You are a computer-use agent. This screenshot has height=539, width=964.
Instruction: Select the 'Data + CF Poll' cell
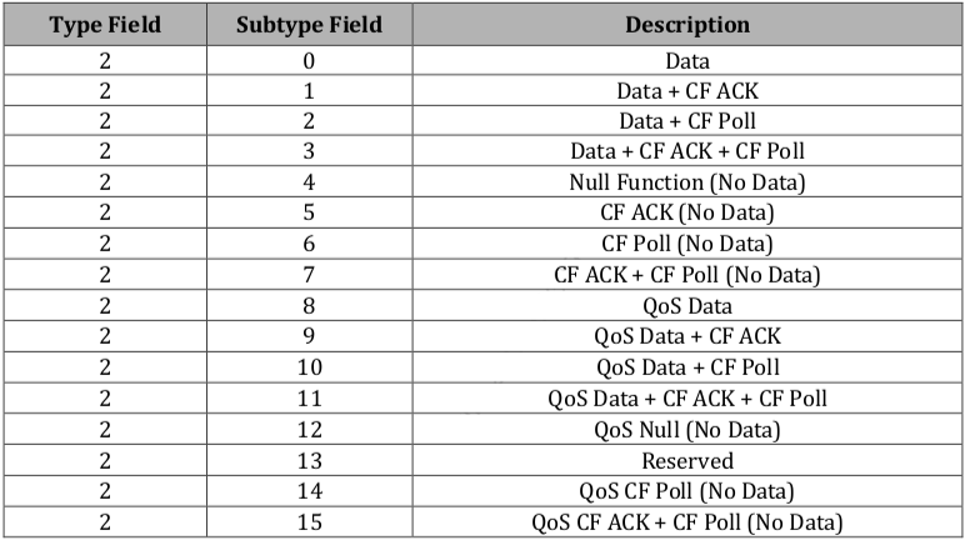(687, 121)
